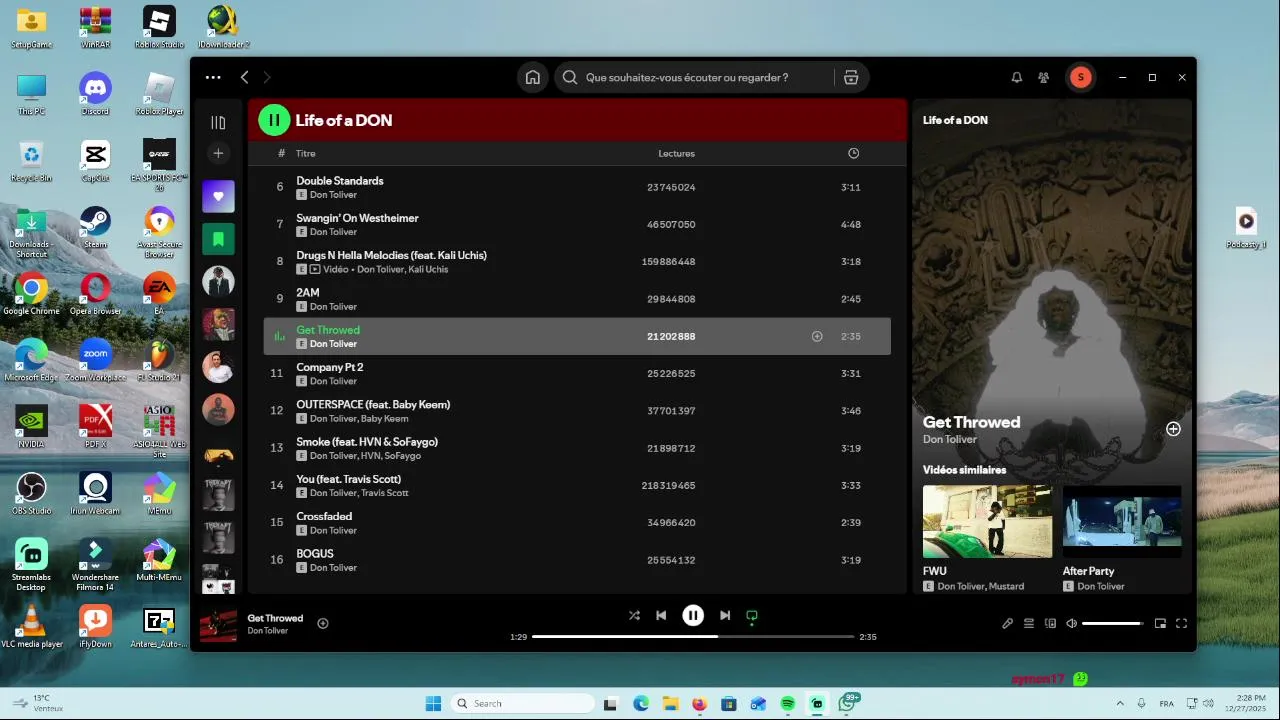1280x720 pixels.
Task: Open the user profile avatar 'S'
Action: 1080,77
